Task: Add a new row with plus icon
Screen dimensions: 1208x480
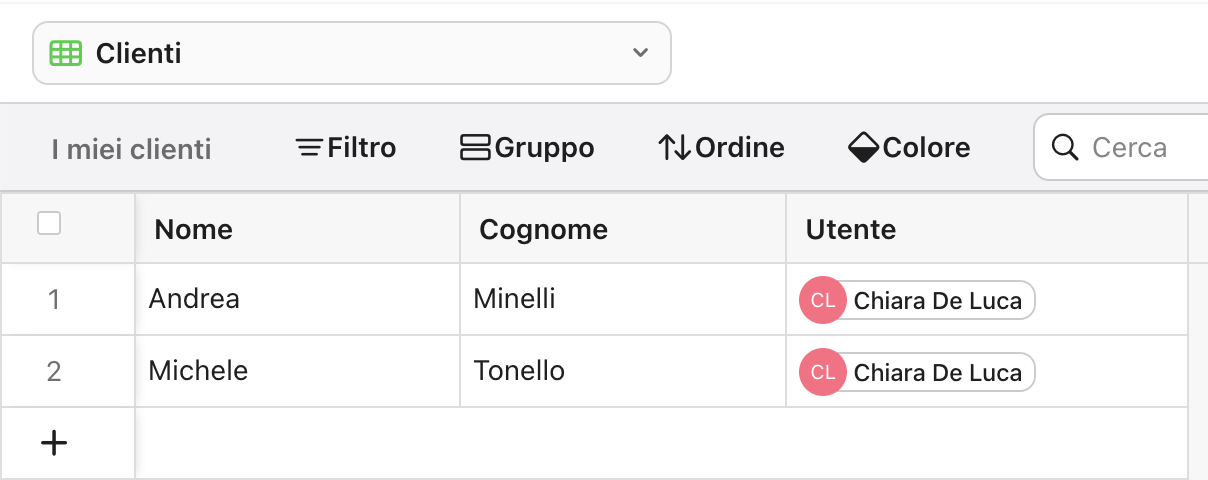Action: (54, 443)
